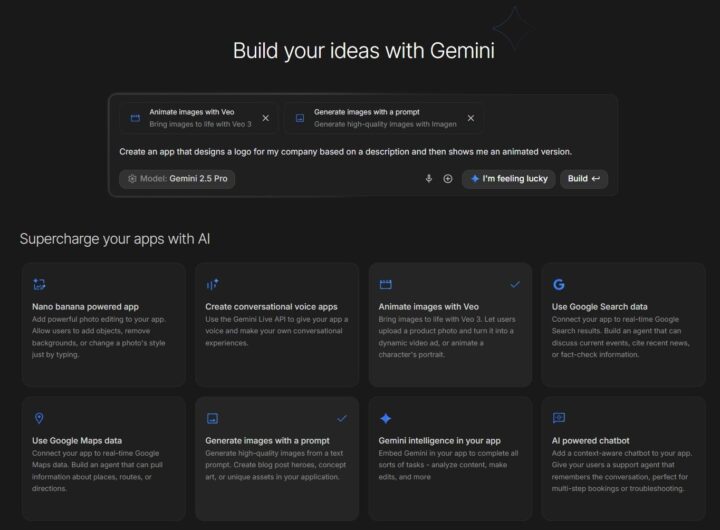This screenshot has width=720, height=530.
Task: Click the AI powered chatbot chat icon
Action: pyautogui.click(x=559, y=418)
